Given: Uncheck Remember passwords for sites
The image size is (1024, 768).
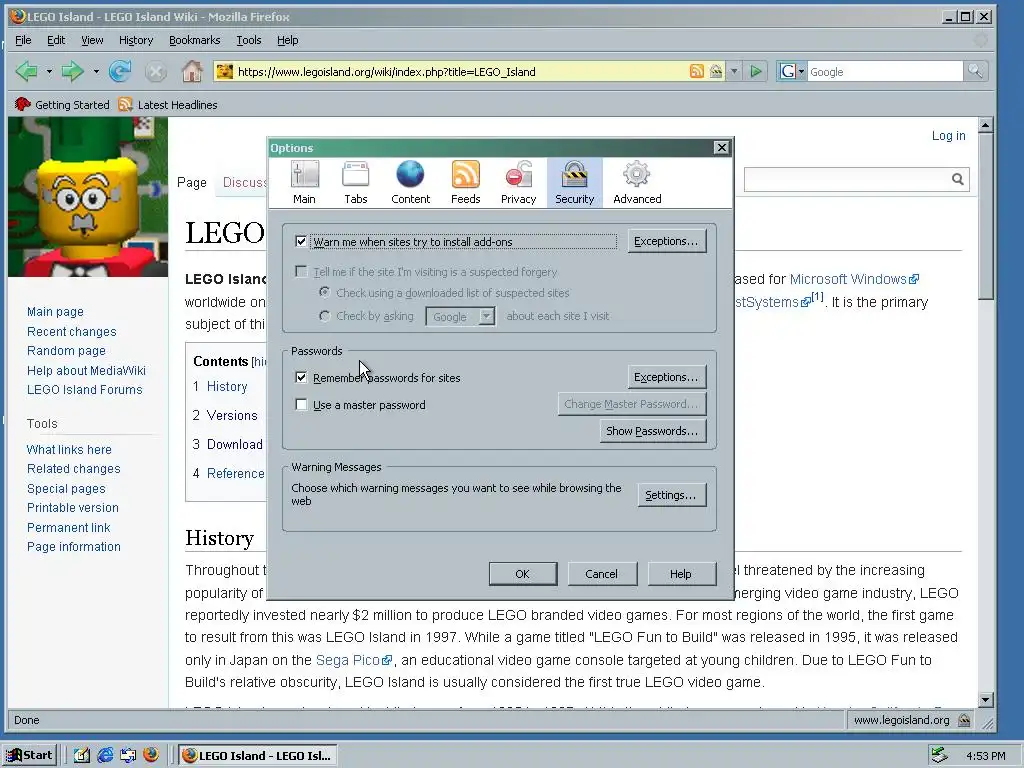Looking at the screenshot, I should [x=301, y=377].
